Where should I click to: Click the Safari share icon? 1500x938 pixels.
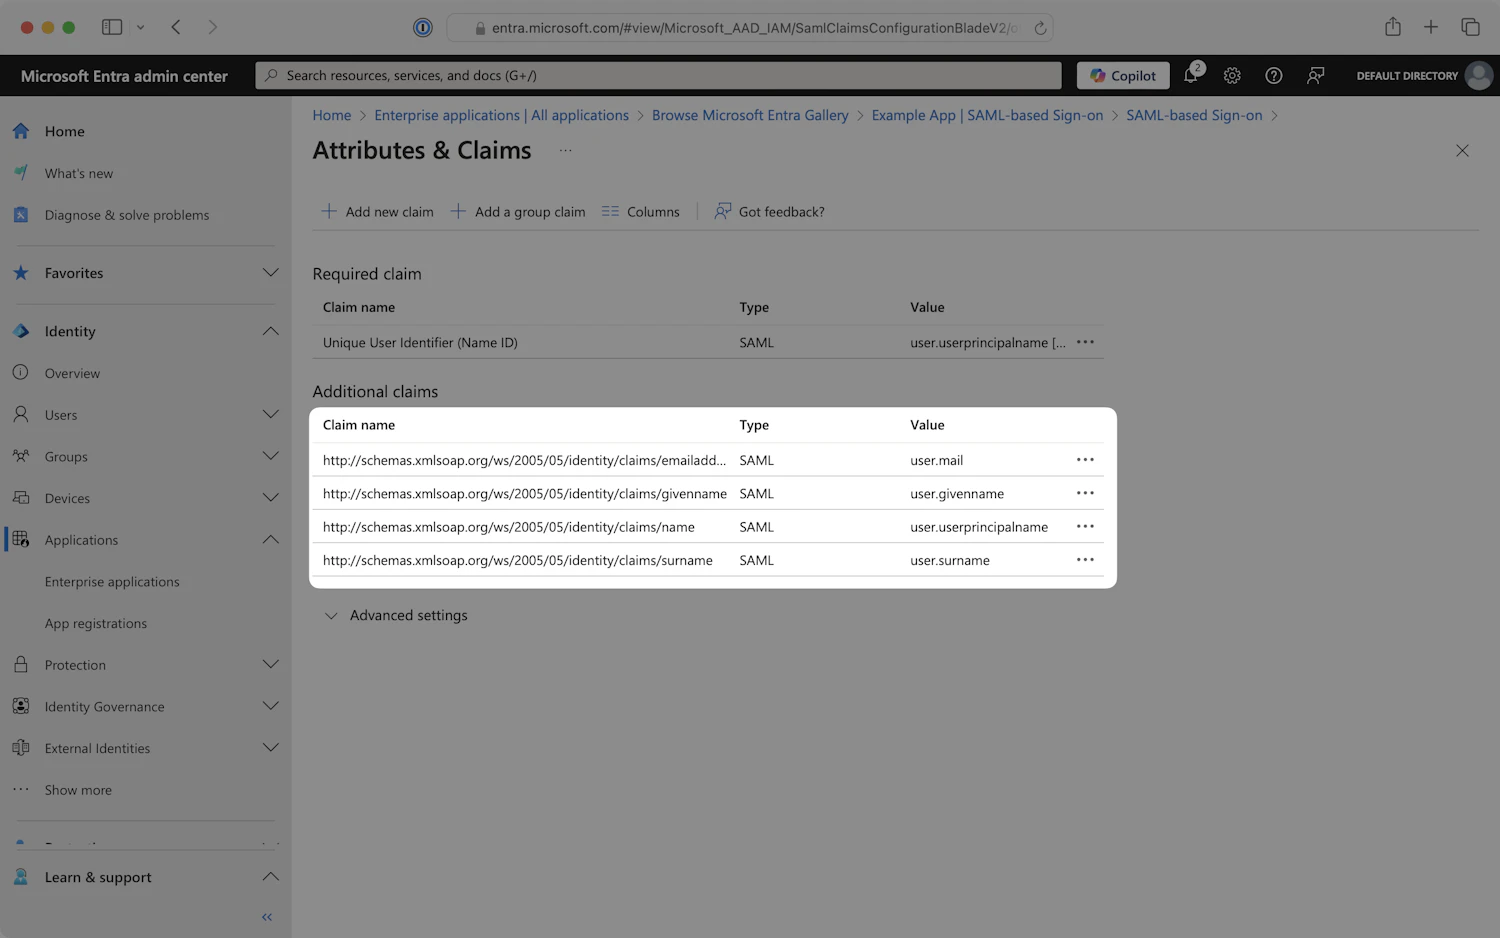[x=1393, y=27]
